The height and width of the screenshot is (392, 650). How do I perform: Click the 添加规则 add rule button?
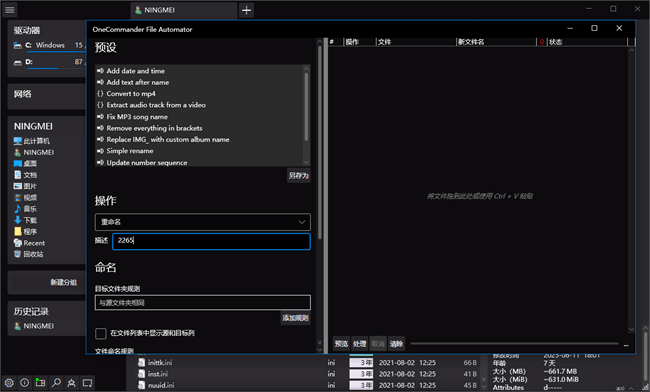pyautogui.click(x=296, y=318)
